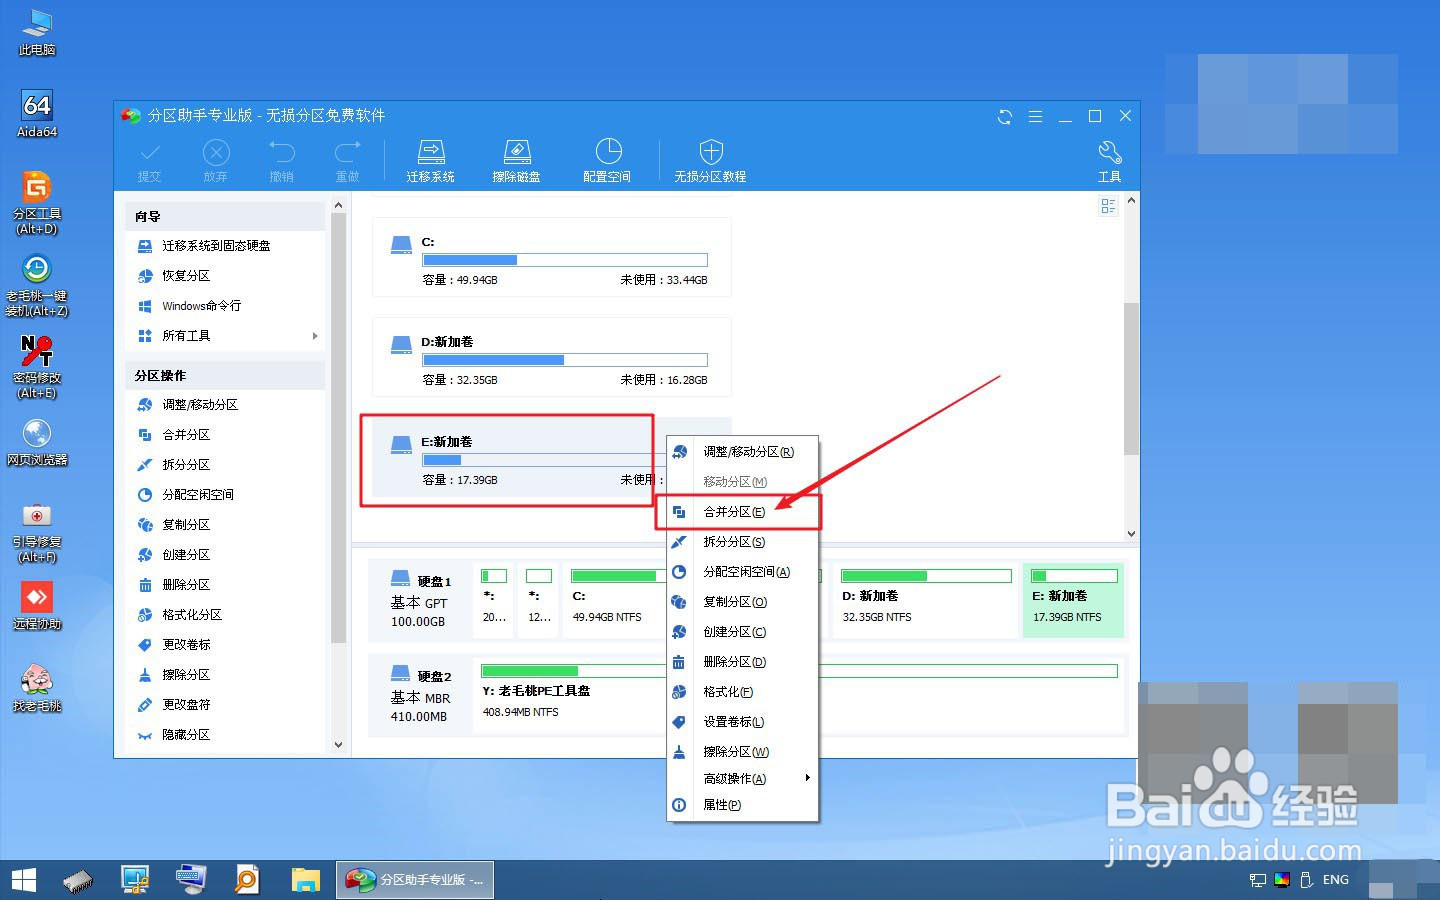Viewport: 1440px width, 900px height.
Task: Select 调整/移动分区(R) in context menu
Action: pyautogui.click(x=743, y=452)
